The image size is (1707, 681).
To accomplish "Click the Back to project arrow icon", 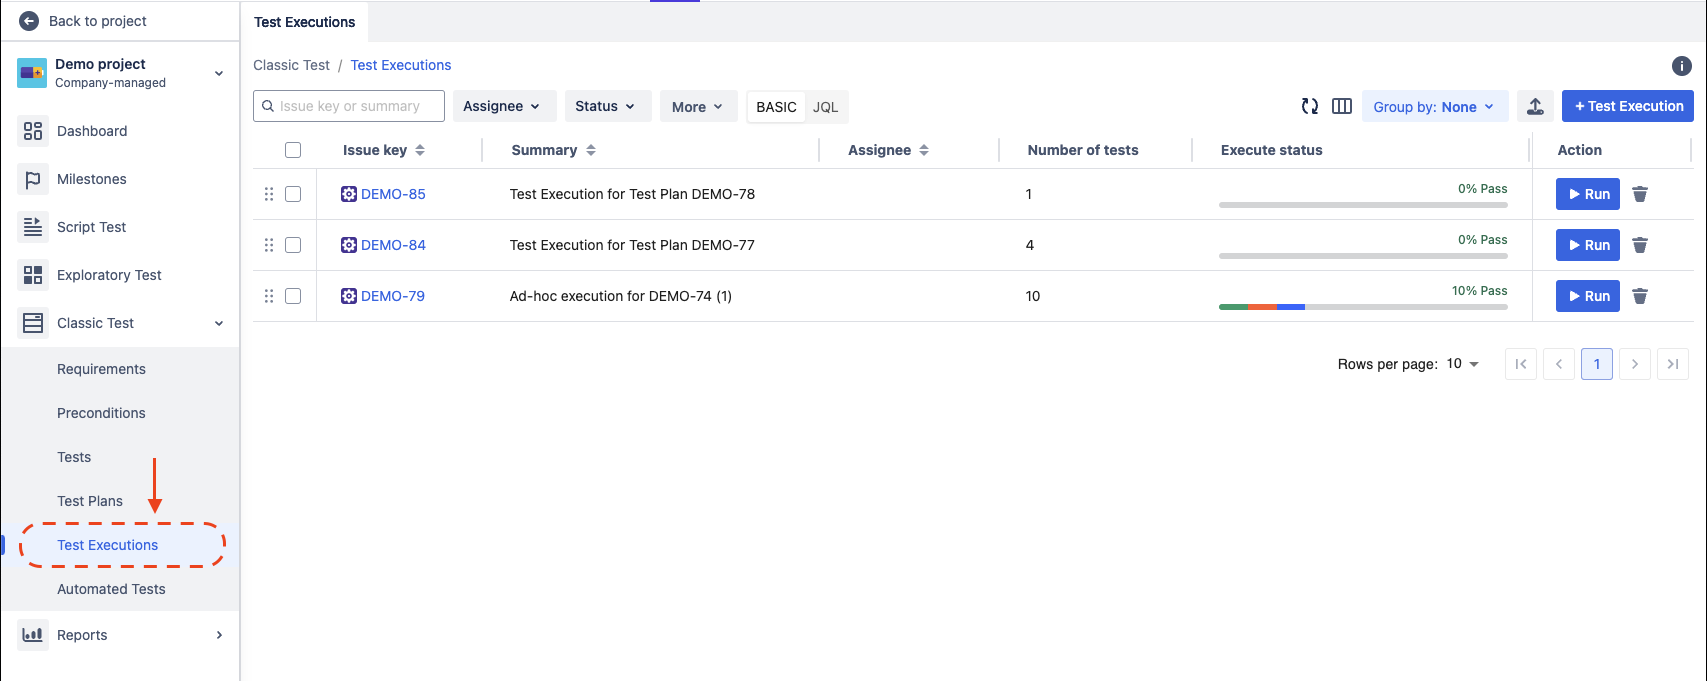I will coord(29,21).
